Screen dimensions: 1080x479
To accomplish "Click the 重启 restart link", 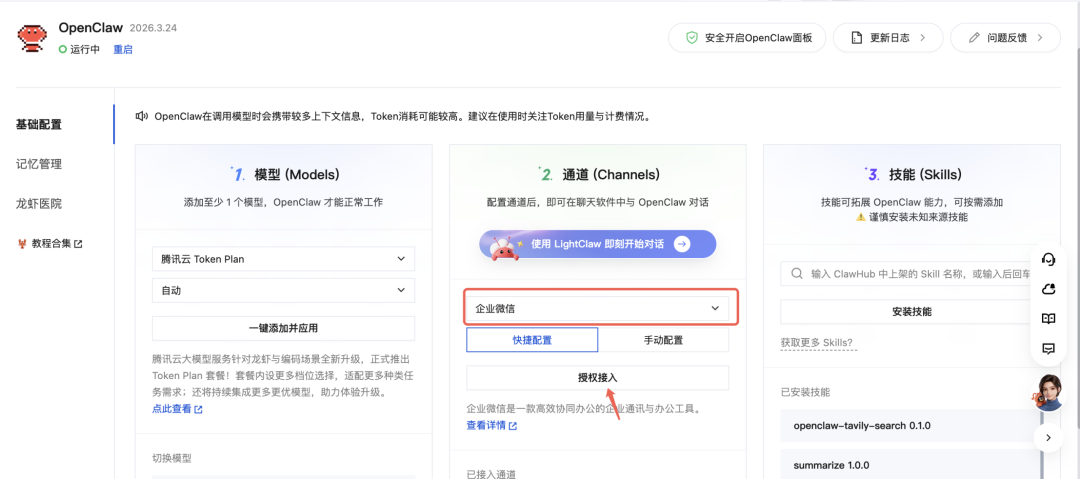I will coord(123,50).
